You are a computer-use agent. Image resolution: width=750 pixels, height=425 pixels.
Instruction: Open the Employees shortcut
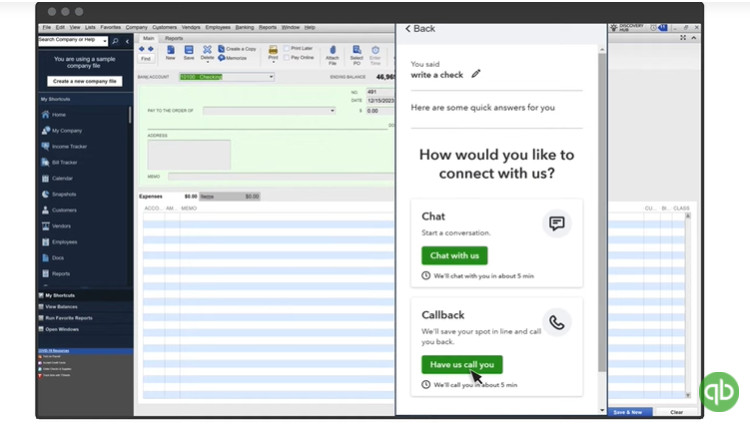pos(60,242)
